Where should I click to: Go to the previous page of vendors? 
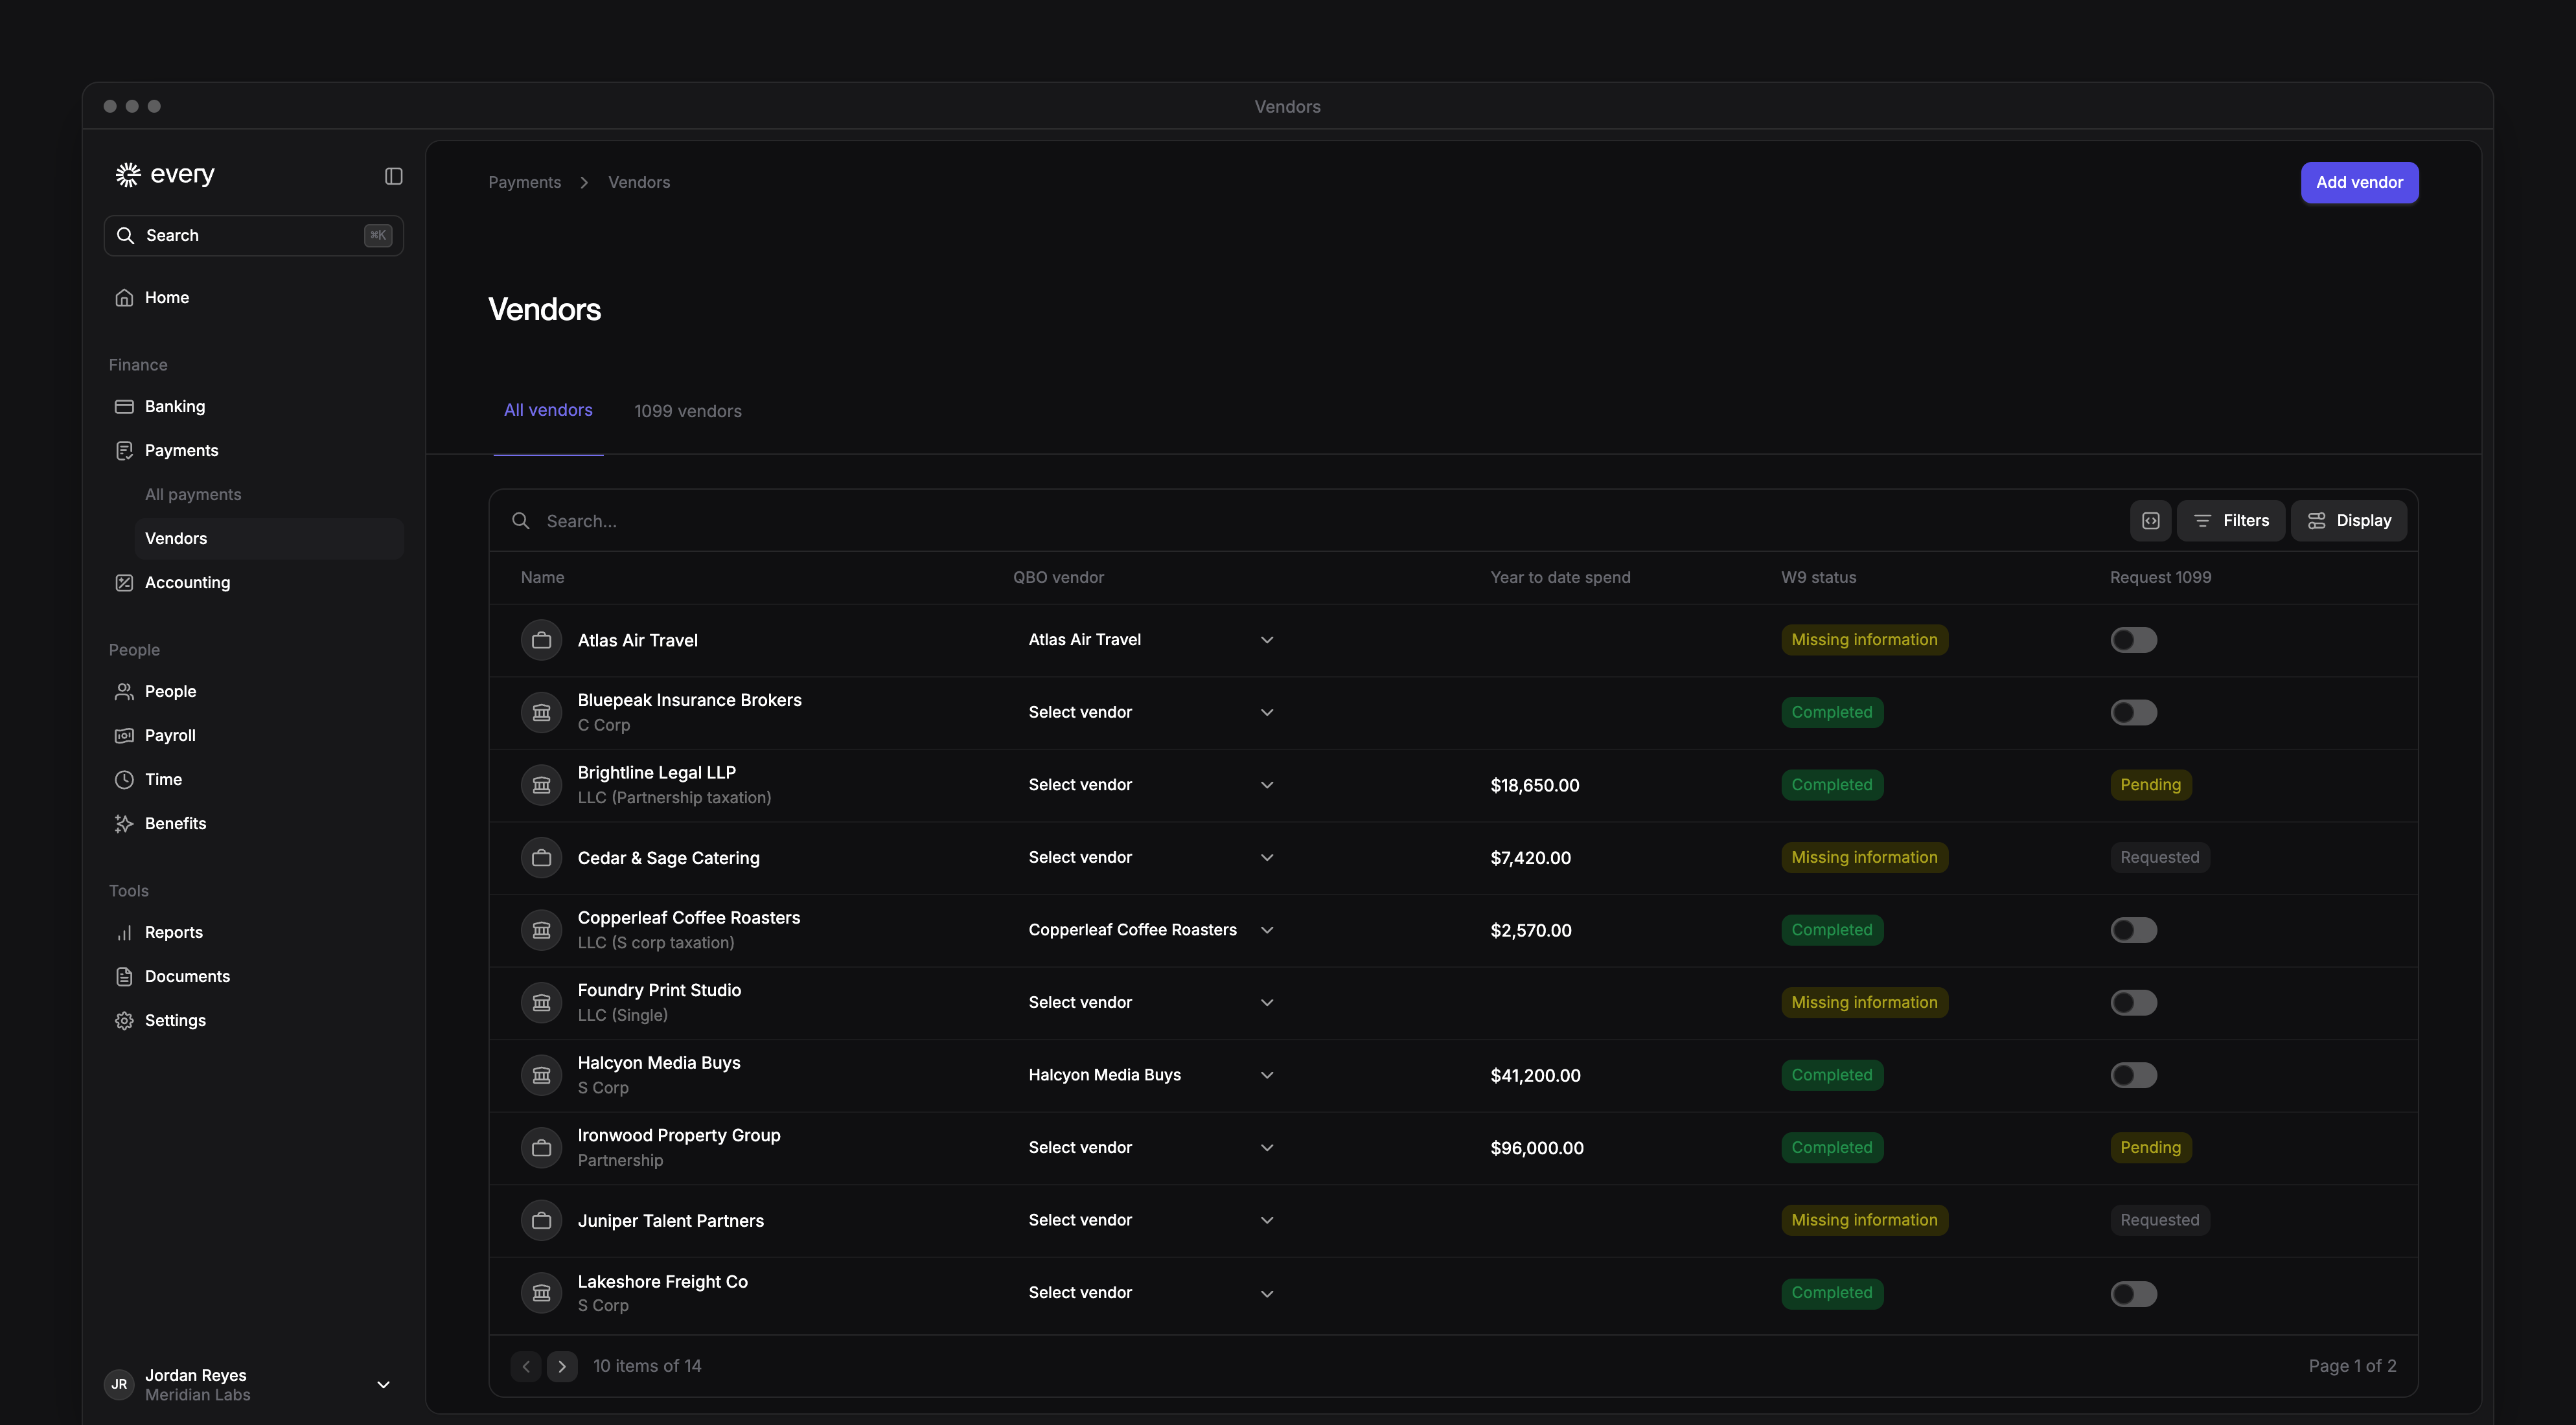(x=526, y=1367)
